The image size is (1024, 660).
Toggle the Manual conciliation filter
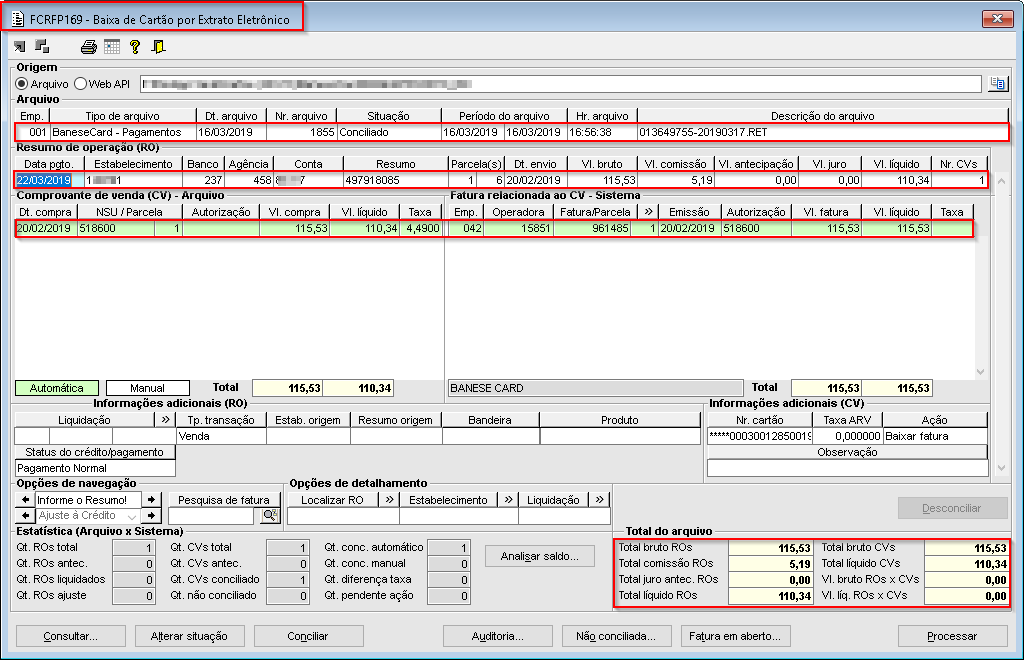(x=148, y=388)
